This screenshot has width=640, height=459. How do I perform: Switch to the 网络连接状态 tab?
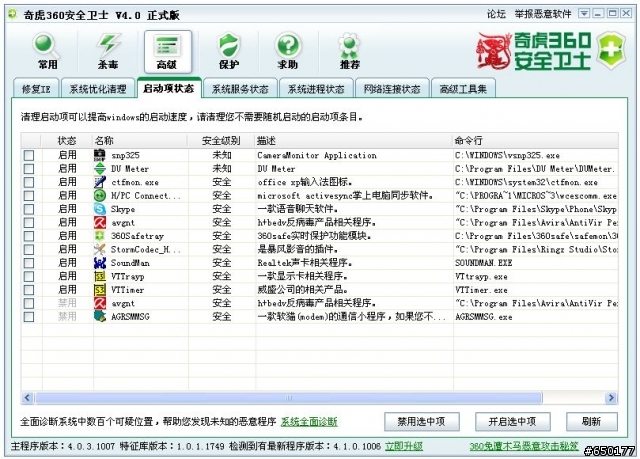point(392,89)
